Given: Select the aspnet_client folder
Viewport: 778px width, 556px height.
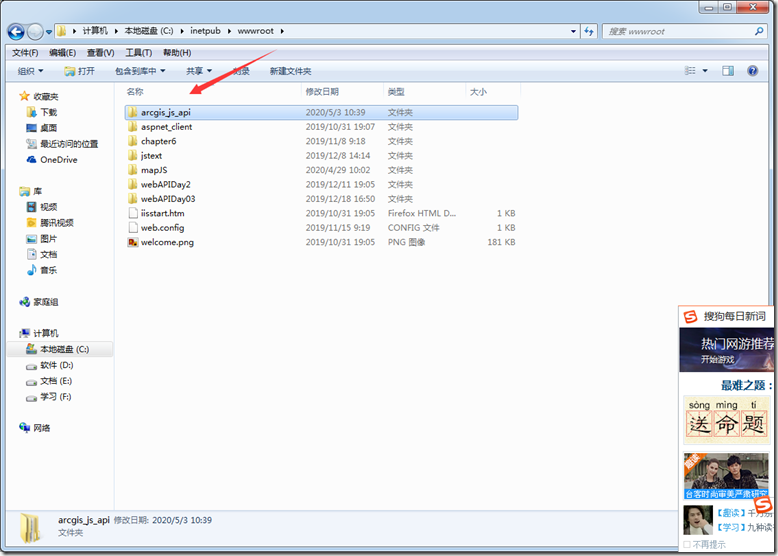Looking at the screenshot, I should pyautogui.click(x=321, y=127).
